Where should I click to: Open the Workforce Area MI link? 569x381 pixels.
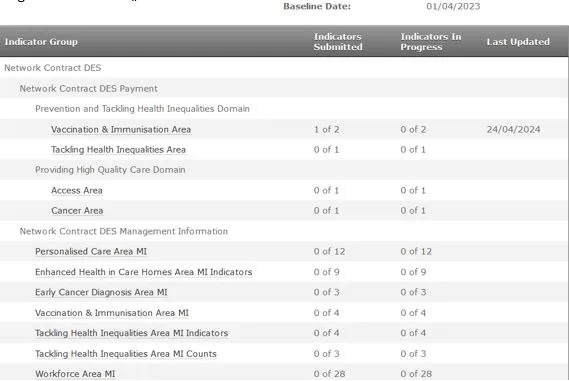[x=75, y=374]
